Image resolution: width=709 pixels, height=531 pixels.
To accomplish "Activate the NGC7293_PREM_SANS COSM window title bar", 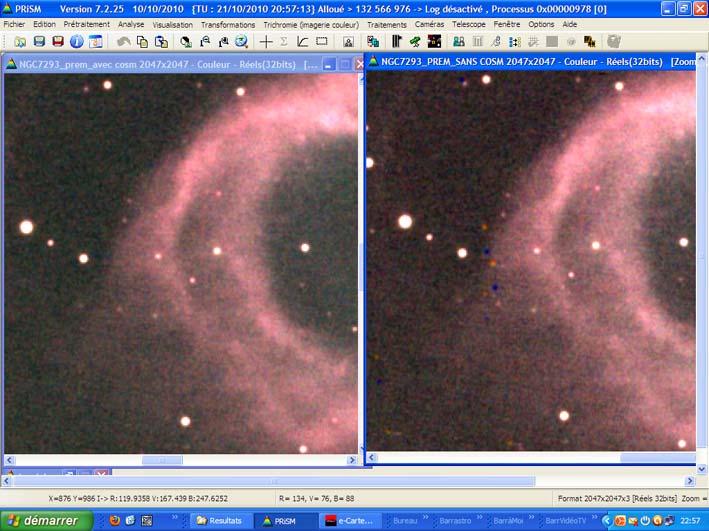I will [x=520, y=62].
